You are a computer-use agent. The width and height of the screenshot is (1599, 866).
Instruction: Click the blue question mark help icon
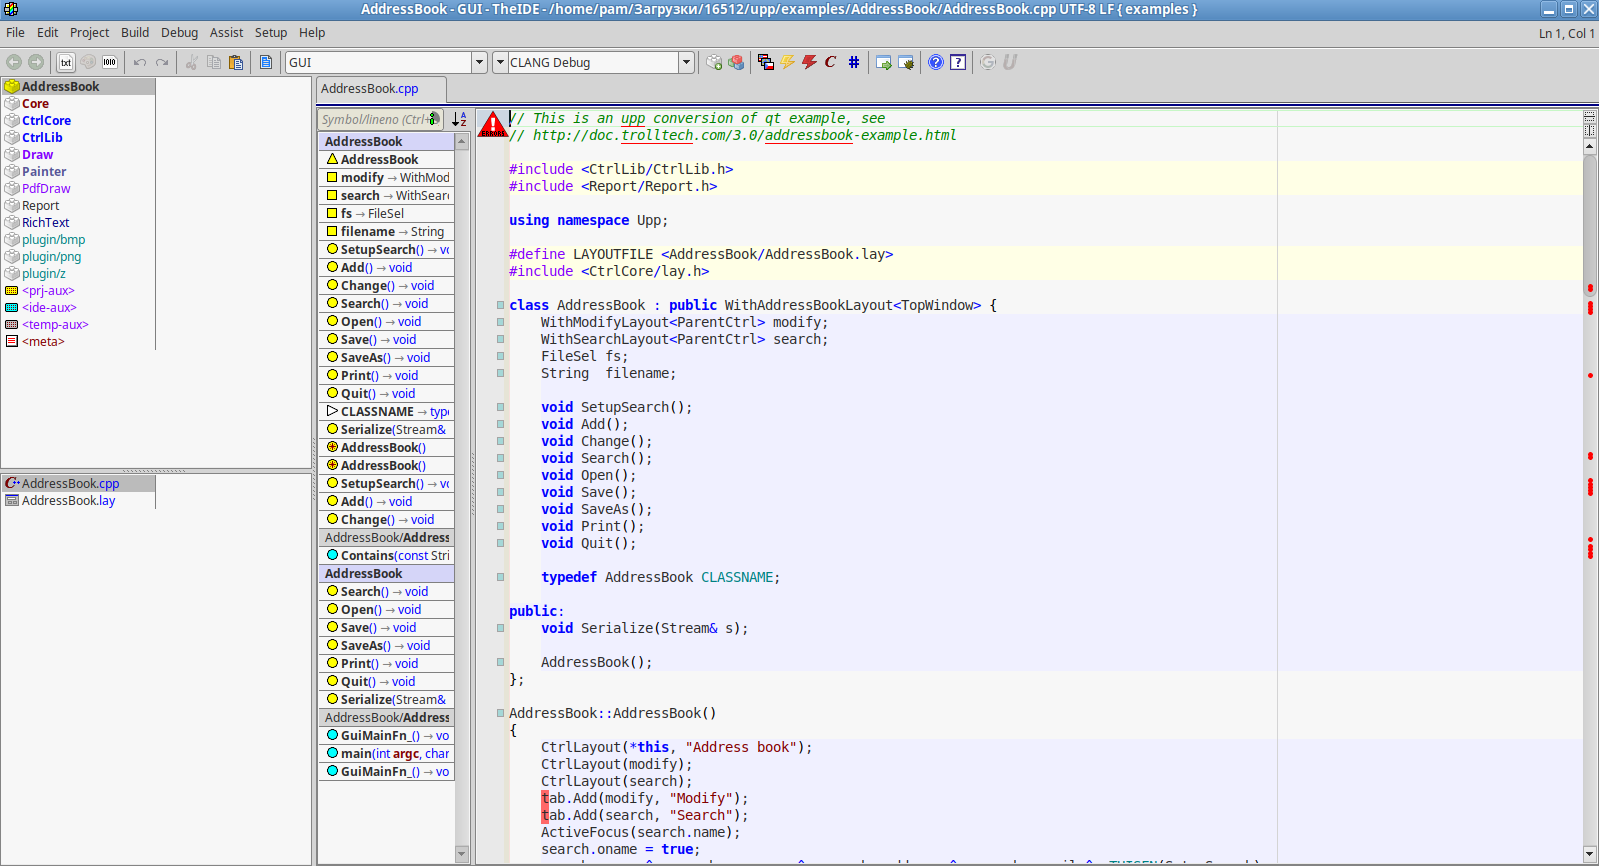click(x=936, y=62)
